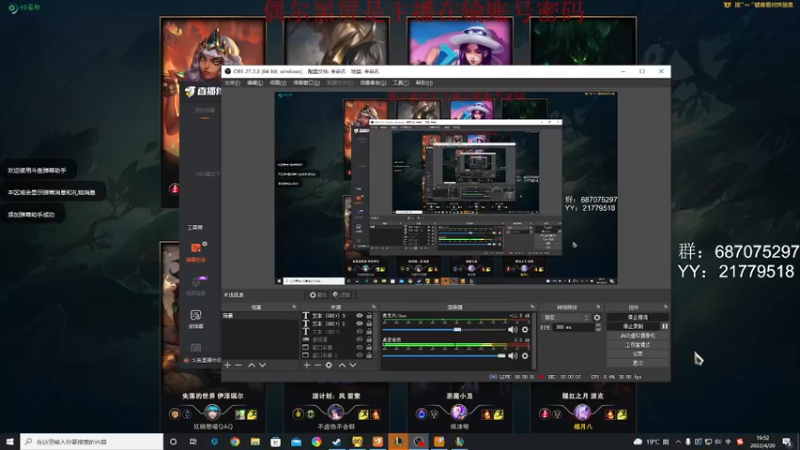Add a new scene with plus icon
The height and width of the screenshot is (450, 800).
(228, 365)
